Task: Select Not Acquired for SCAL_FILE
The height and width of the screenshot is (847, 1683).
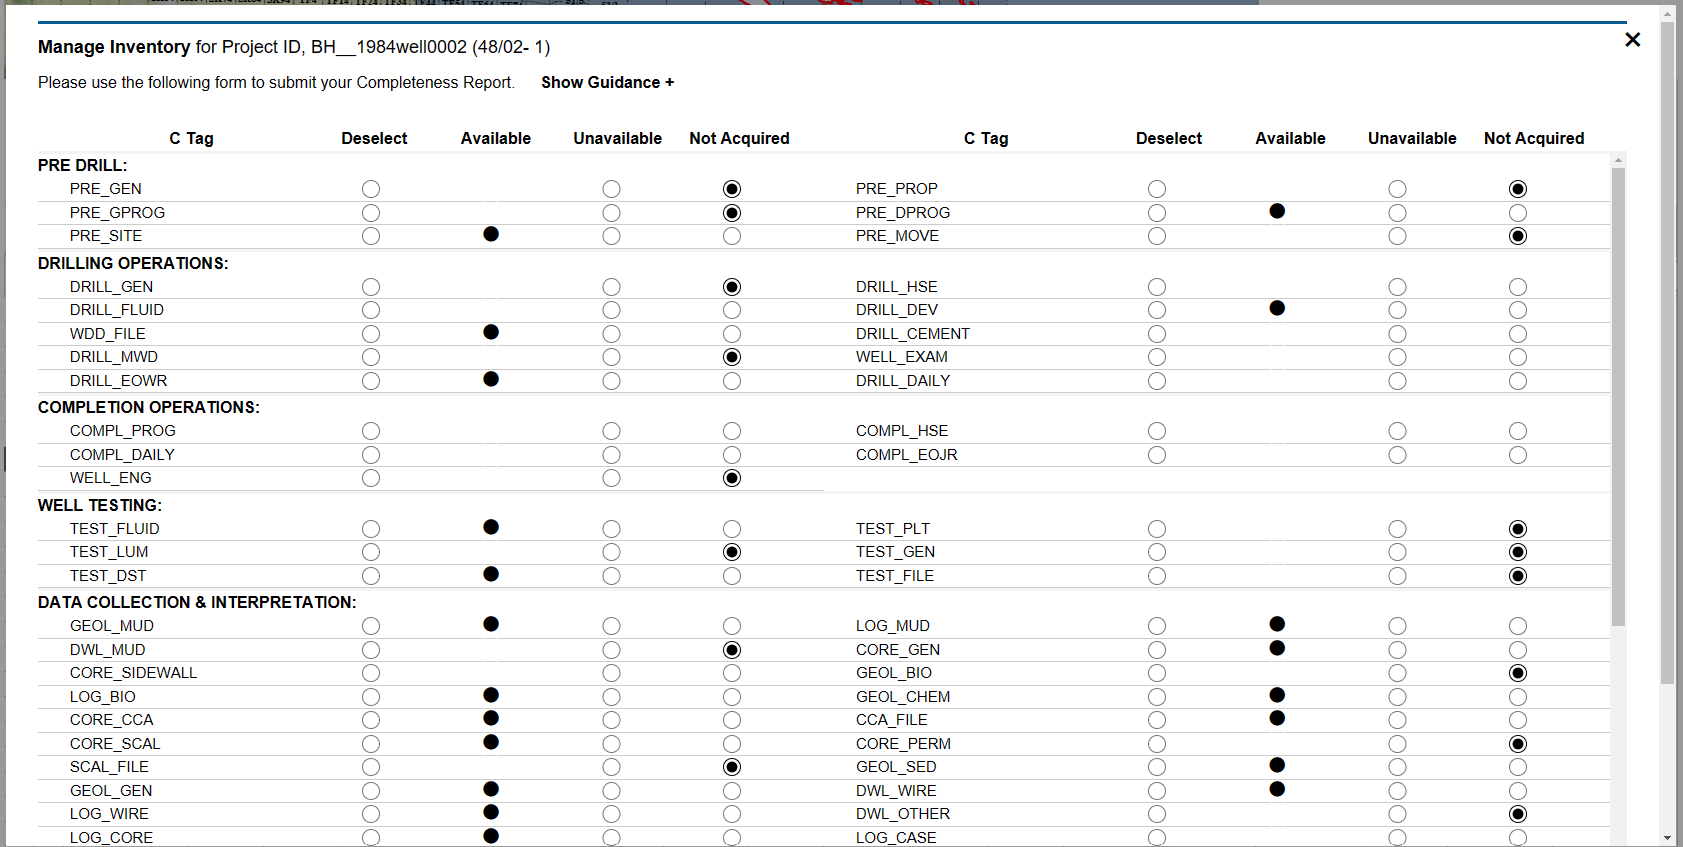Action: [x=732, y=767]
